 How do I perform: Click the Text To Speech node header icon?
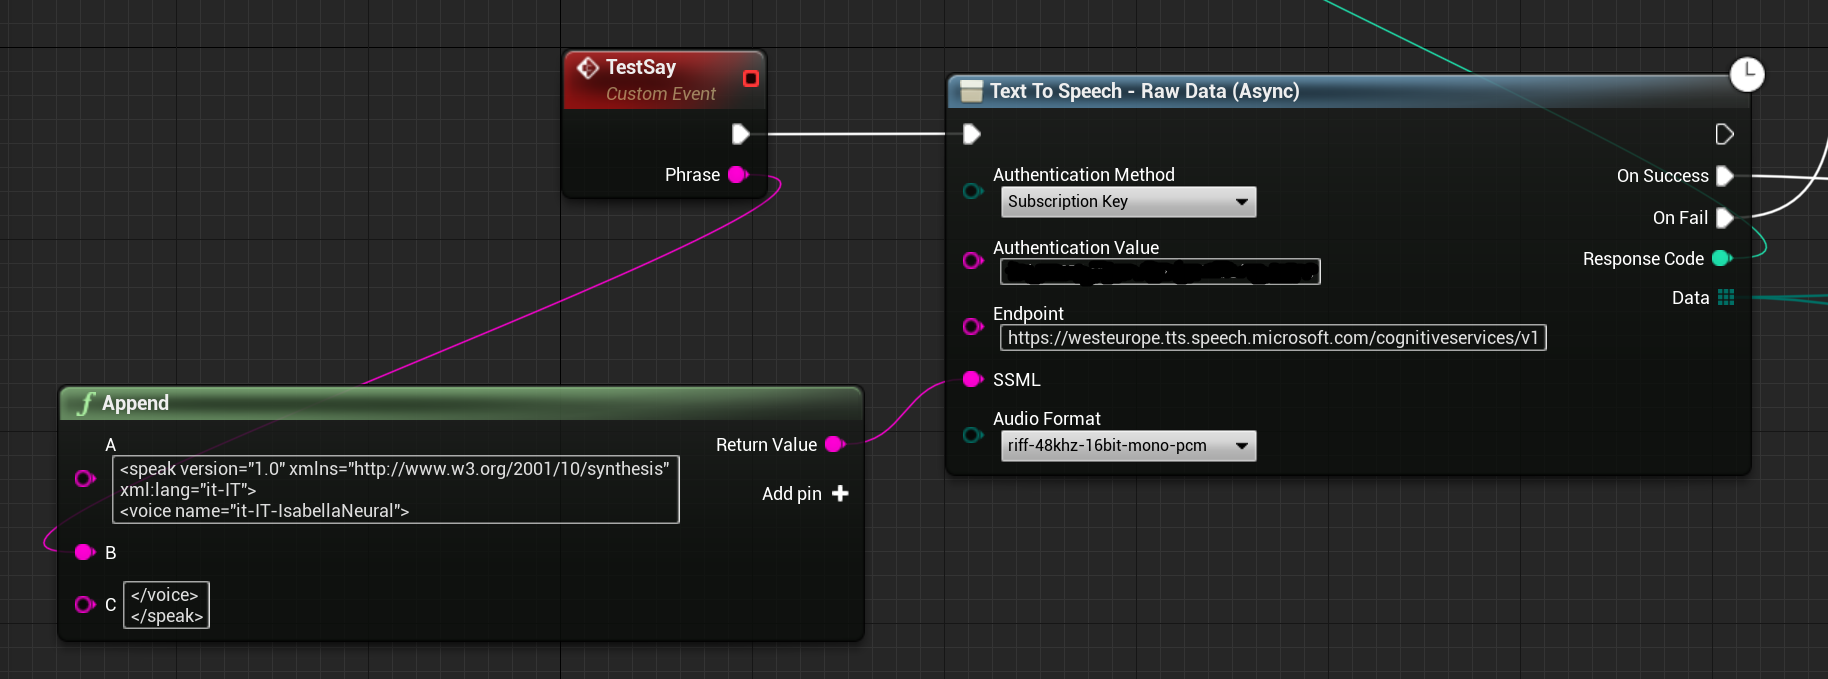pyautogui.click(x=971, y=92)
